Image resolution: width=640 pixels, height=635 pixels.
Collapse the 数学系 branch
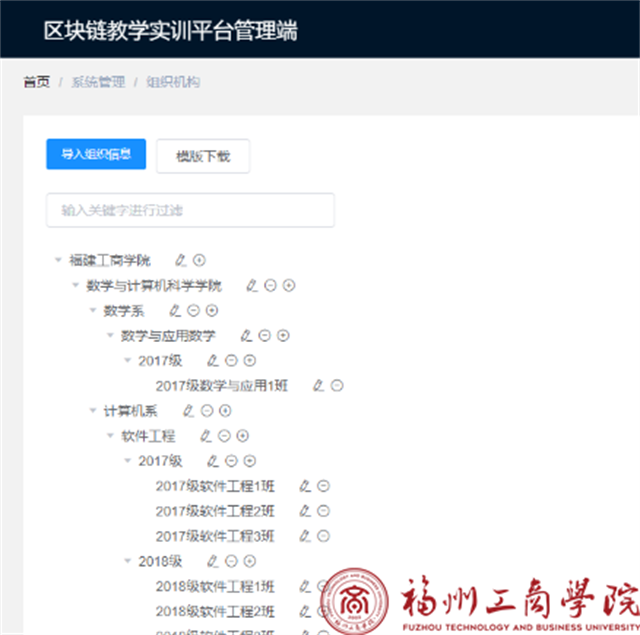pyautogui.click(x=93, y=310)
